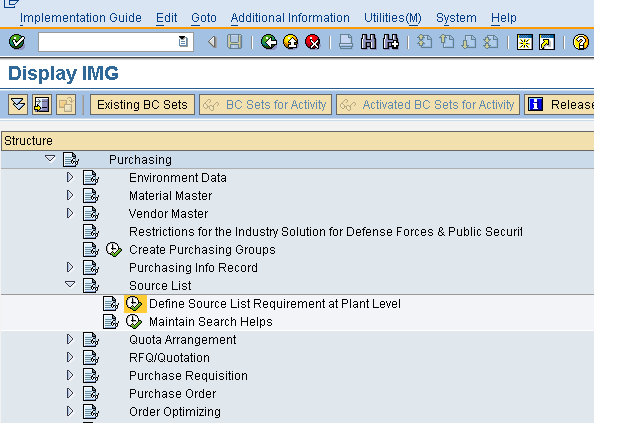This screenshot has width=640, height=423.
Task: Click the yellow Help question mark icon
Action: pos(581,42)
